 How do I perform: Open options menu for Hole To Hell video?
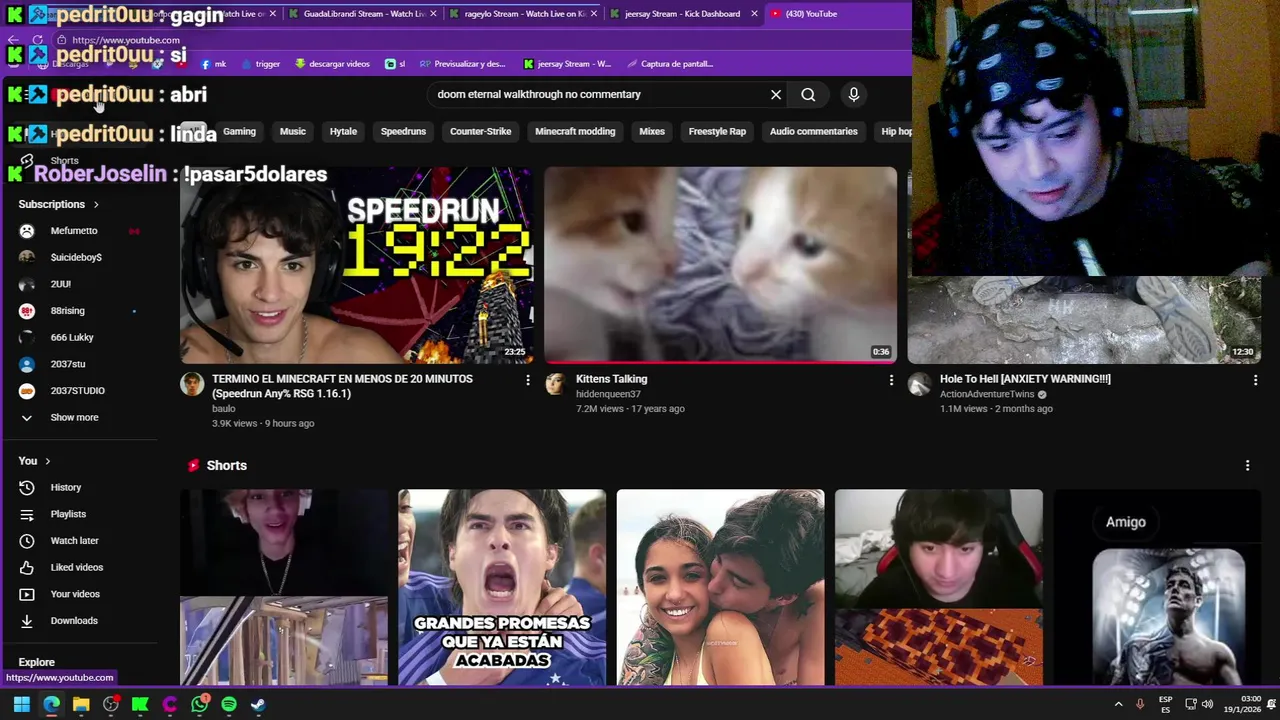(1255, 380)
